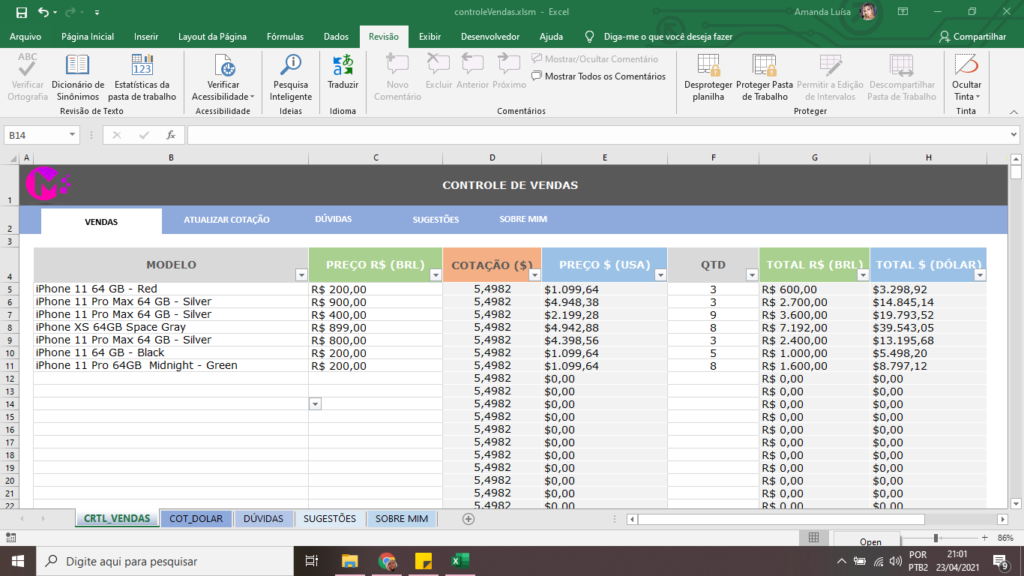Toggle Mostrar Todos os Comentários
1024x576 pixels.
[x=598, y=76]
